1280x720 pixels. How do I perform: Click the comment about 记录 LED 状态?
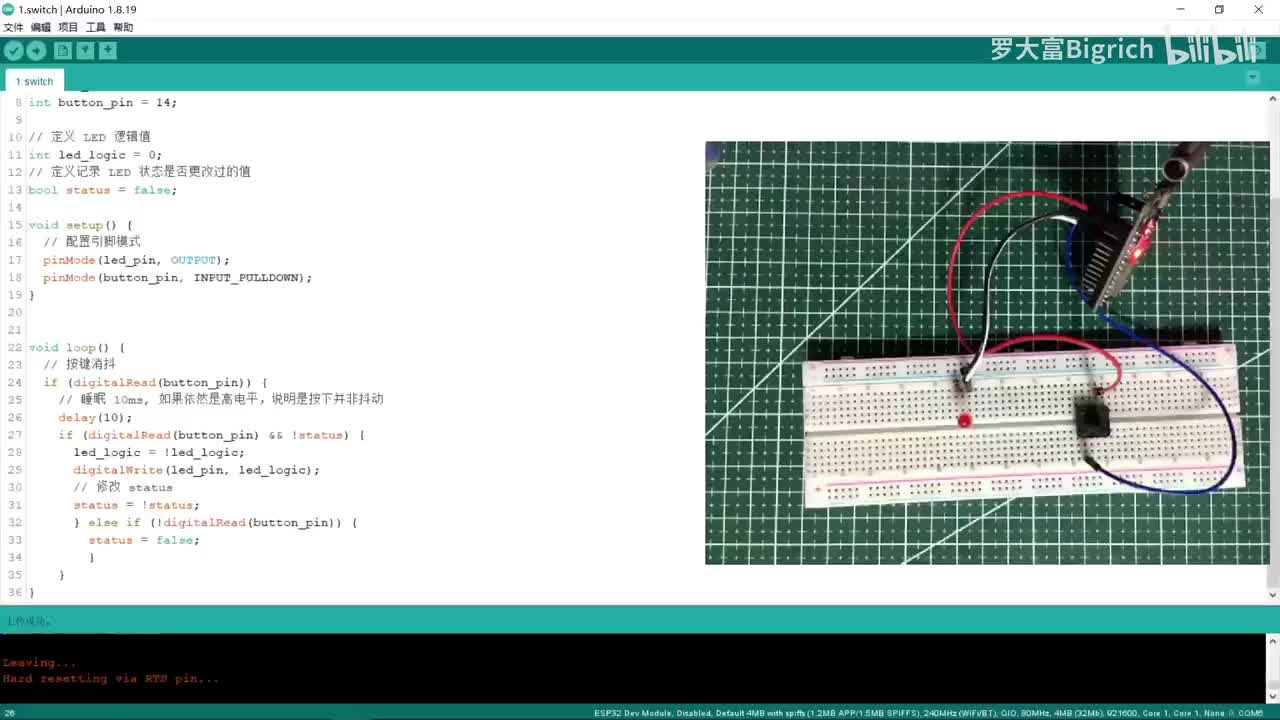point(139,172)
